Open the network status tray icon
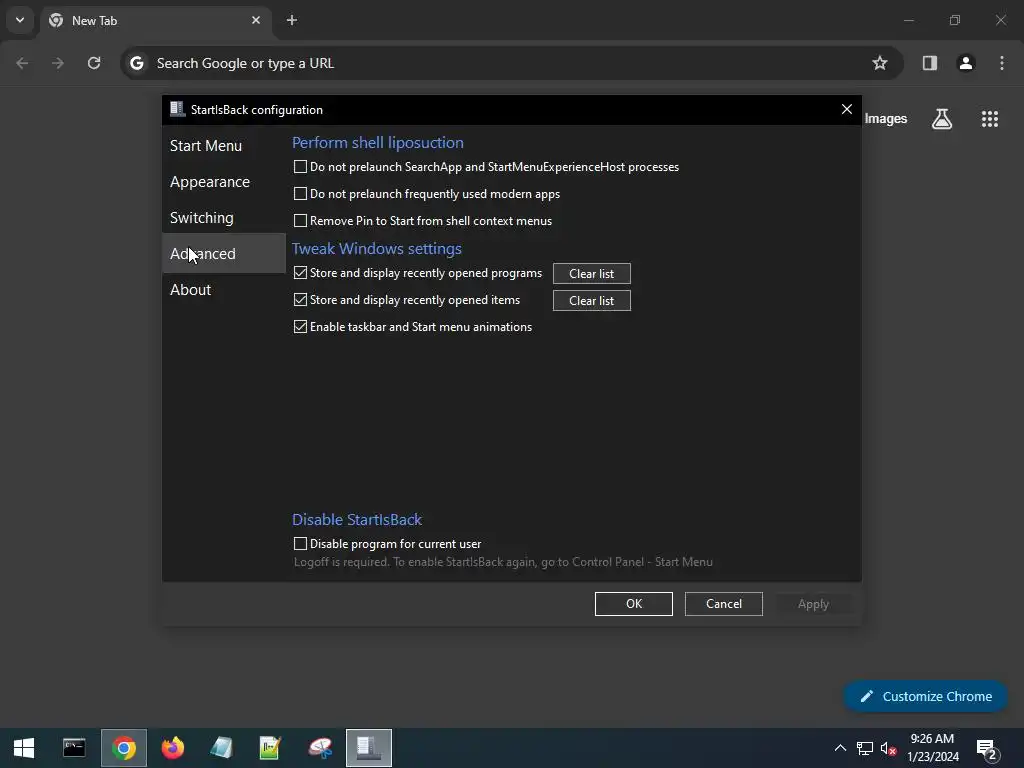This screenshot has height=768, width=1024. click(x=864, y=748)
